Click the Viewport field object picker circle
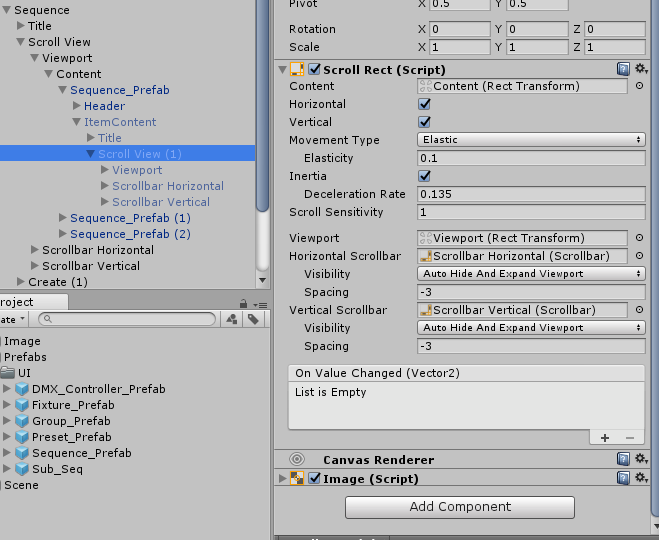Viewport: 659px width, 540px height. pos(639,238)
